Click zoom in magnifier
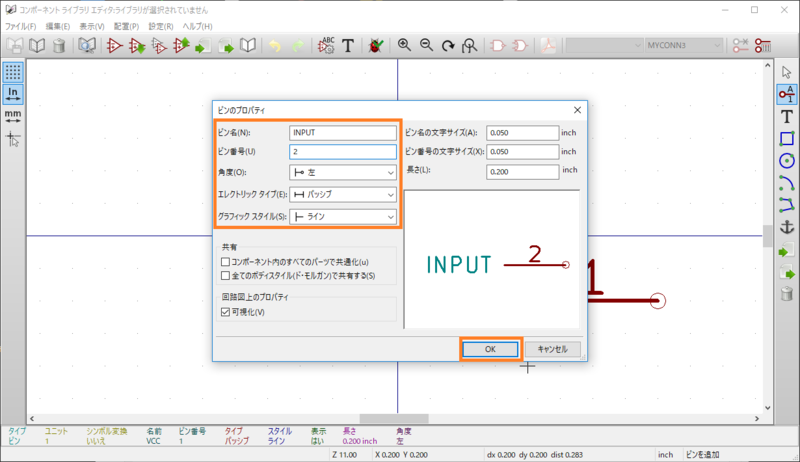Viewport: 800px width, 462px height. point(404,46)
